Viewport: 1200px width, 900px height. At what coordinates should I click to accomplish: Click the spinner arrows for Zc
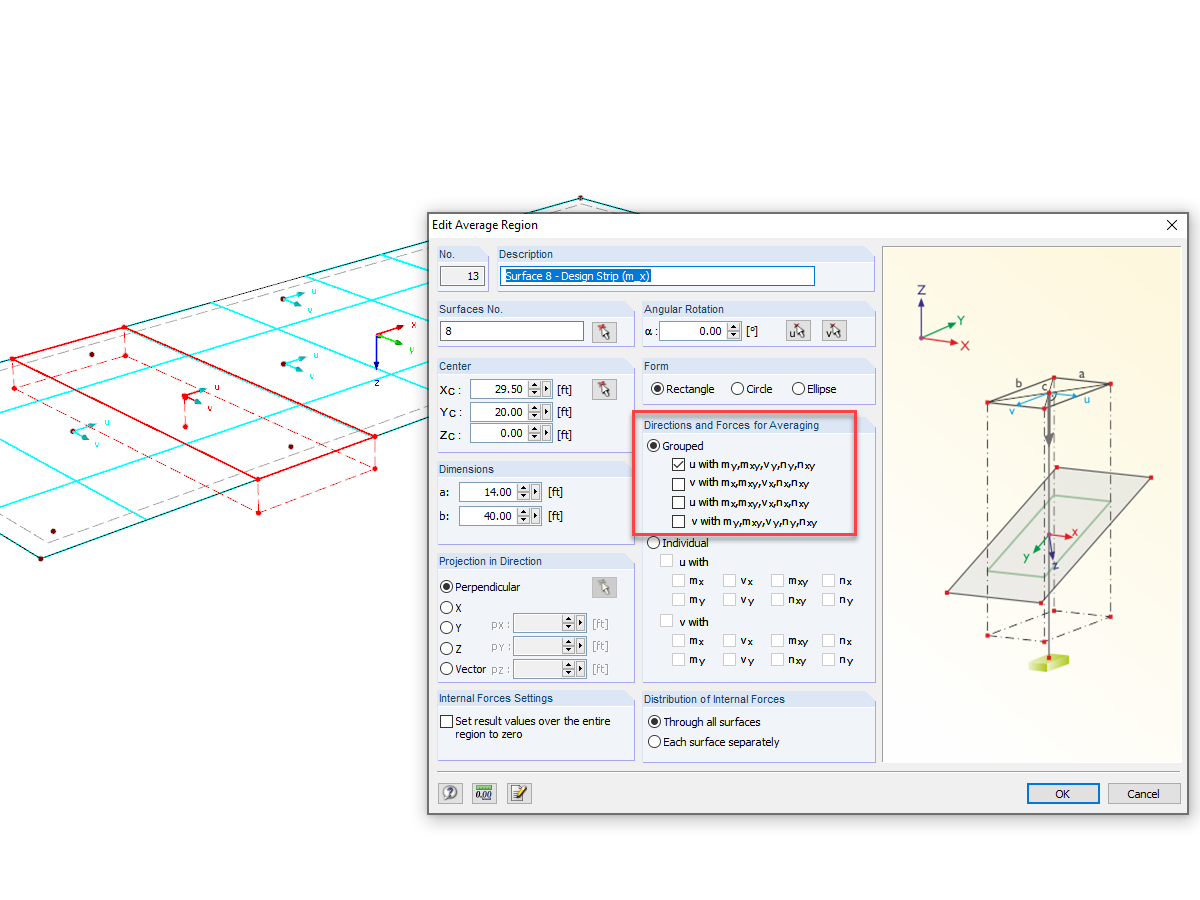(535, 433)
